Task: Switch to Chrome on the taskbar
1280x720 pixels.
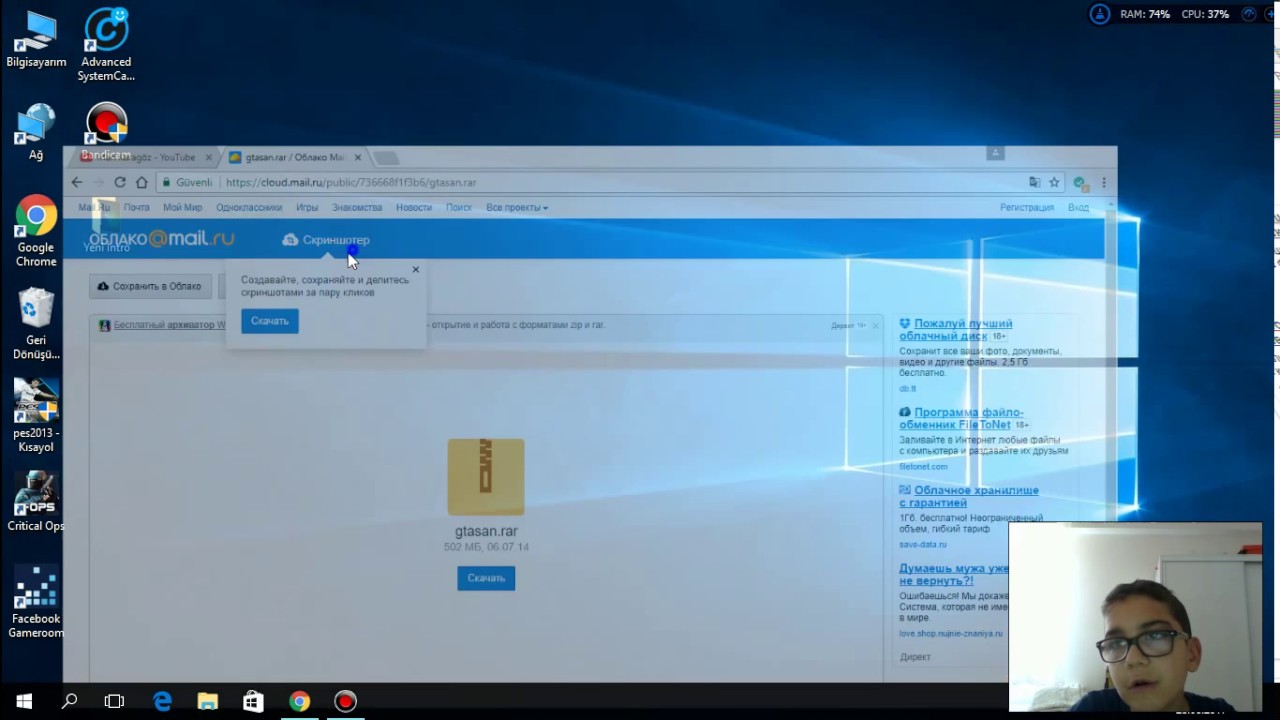Action: 300,701
